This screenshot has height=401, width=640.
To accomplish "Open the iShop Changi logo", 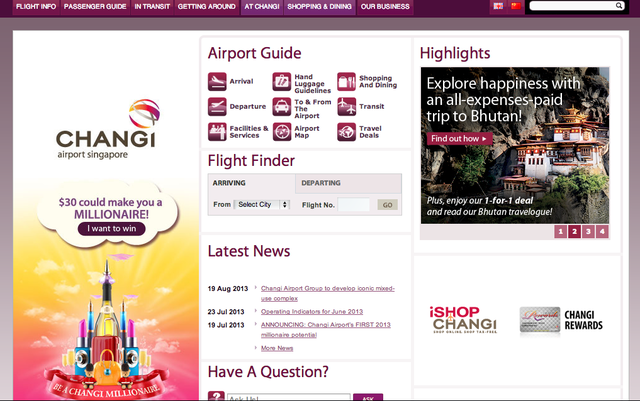I will pyautogui.click(x=463, y=319).
